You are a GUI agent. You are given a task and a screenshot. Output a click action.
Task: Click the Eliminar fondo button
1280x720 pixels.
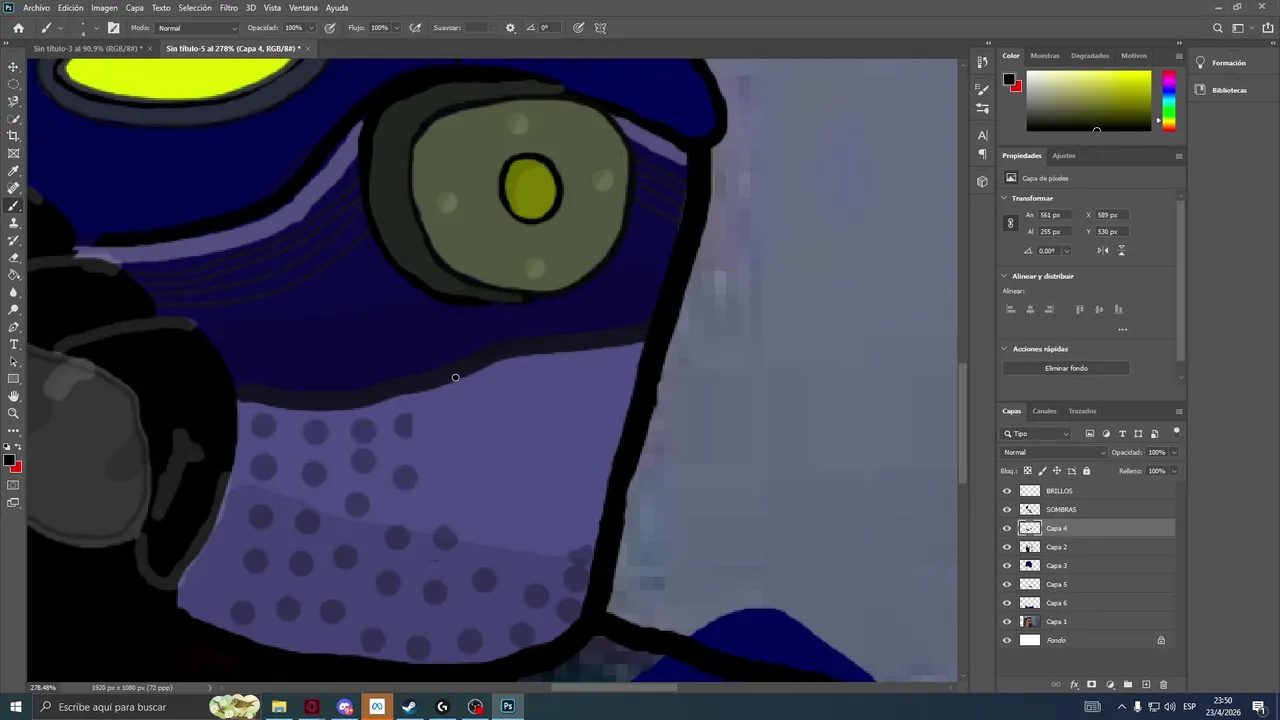click(1066, 368)
